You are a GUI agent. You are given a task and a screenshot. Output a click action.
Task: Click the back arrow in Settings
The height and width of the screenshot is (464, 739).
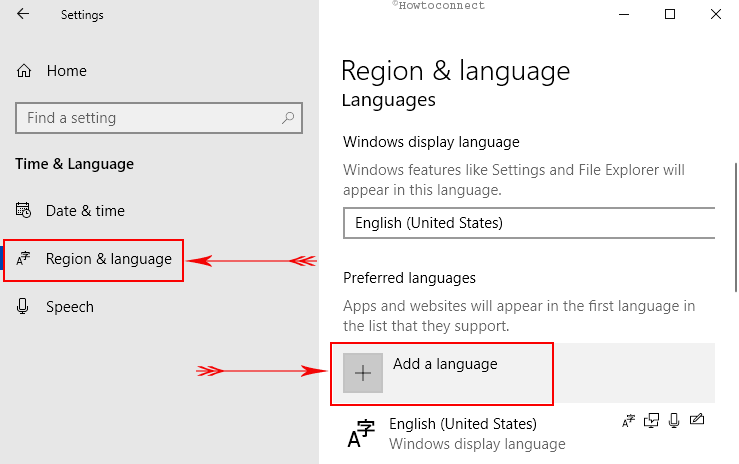23,14
